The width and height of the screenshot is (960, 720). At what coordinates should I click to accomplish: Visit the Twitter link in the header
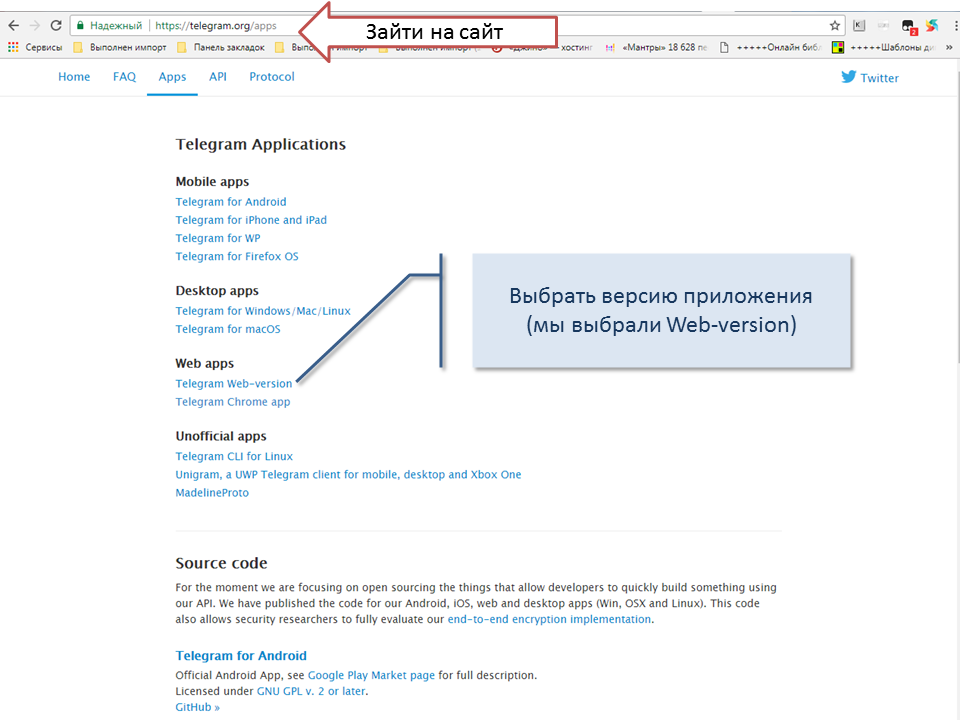coord(870,78)
